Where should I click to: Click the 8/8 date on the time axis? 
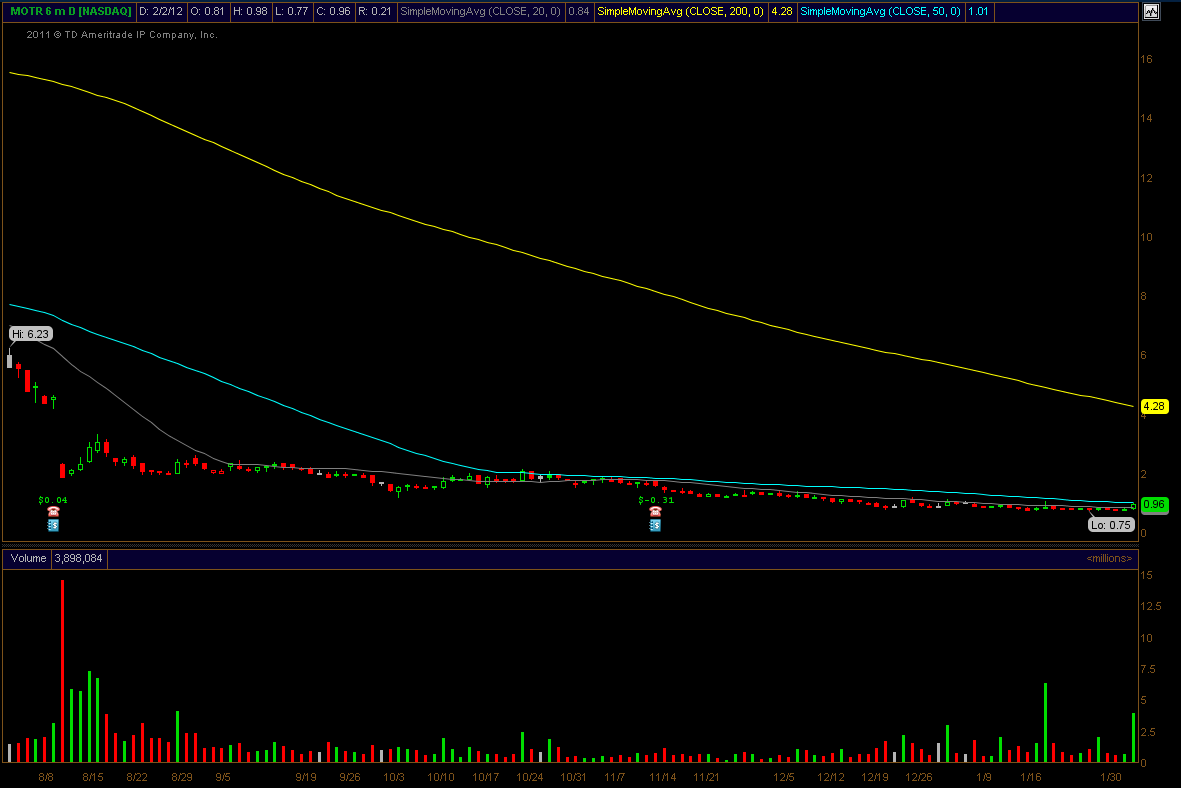coord(46,777)
